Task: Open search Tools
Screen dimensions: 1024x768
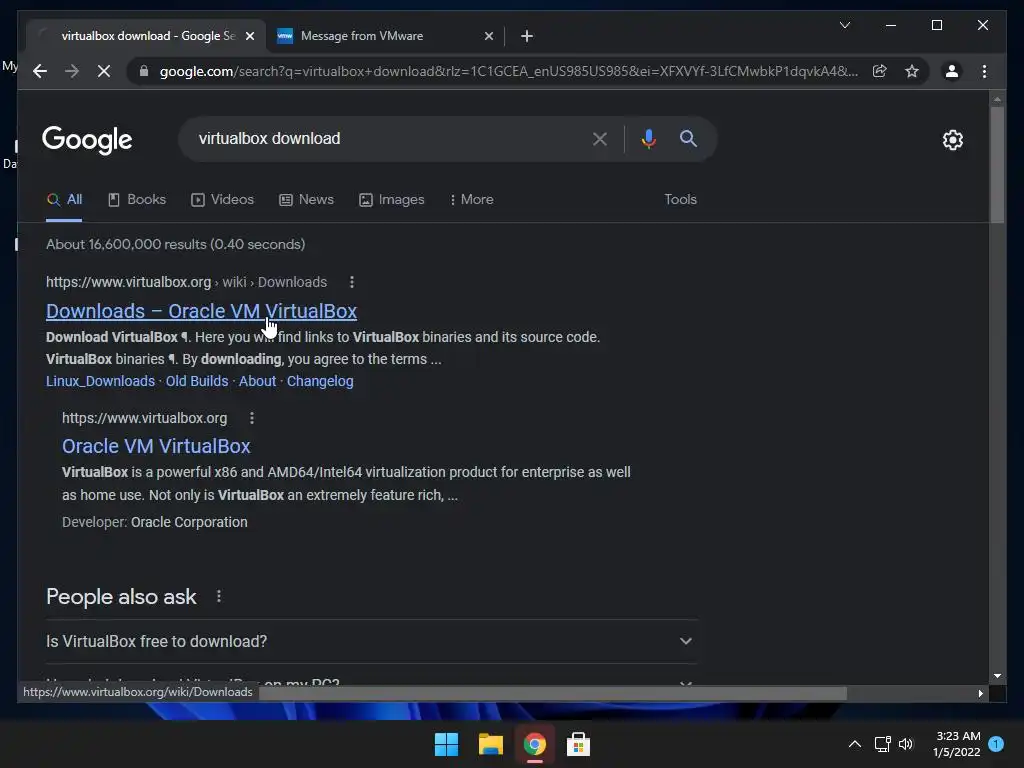Action: coord(680,200)
